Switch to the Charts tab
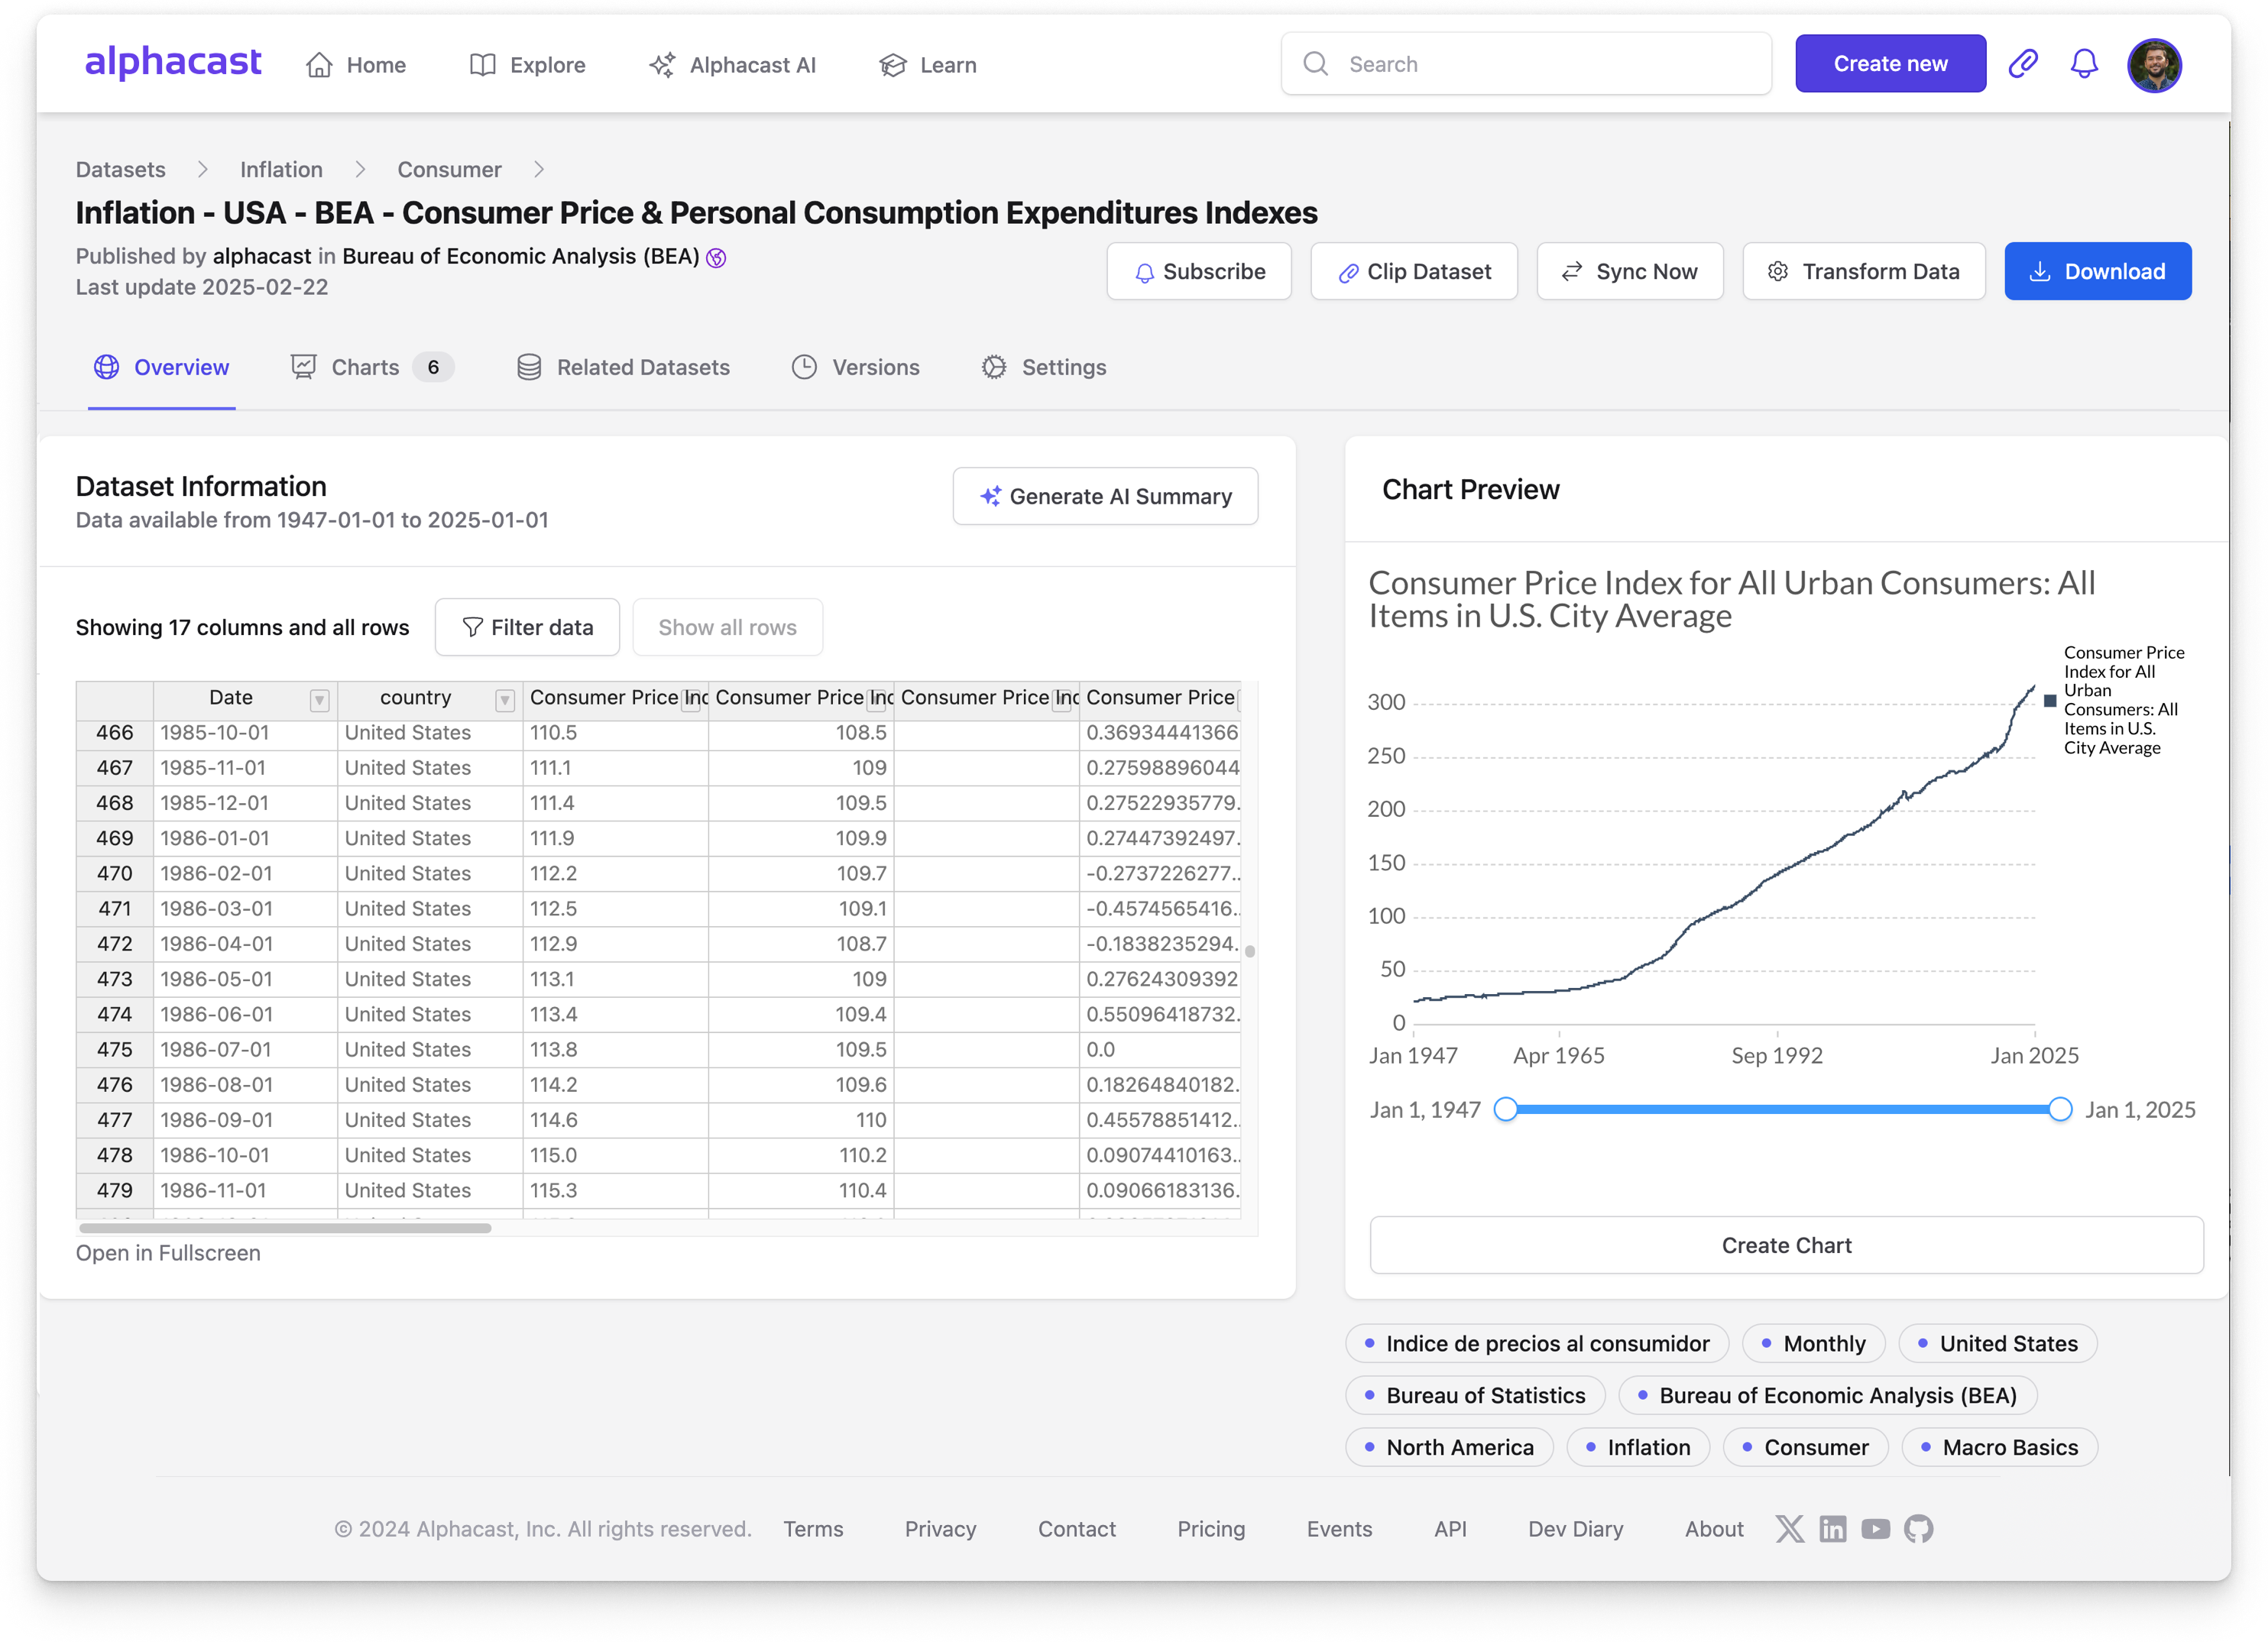The image size is (2268, 1642). 372,367
